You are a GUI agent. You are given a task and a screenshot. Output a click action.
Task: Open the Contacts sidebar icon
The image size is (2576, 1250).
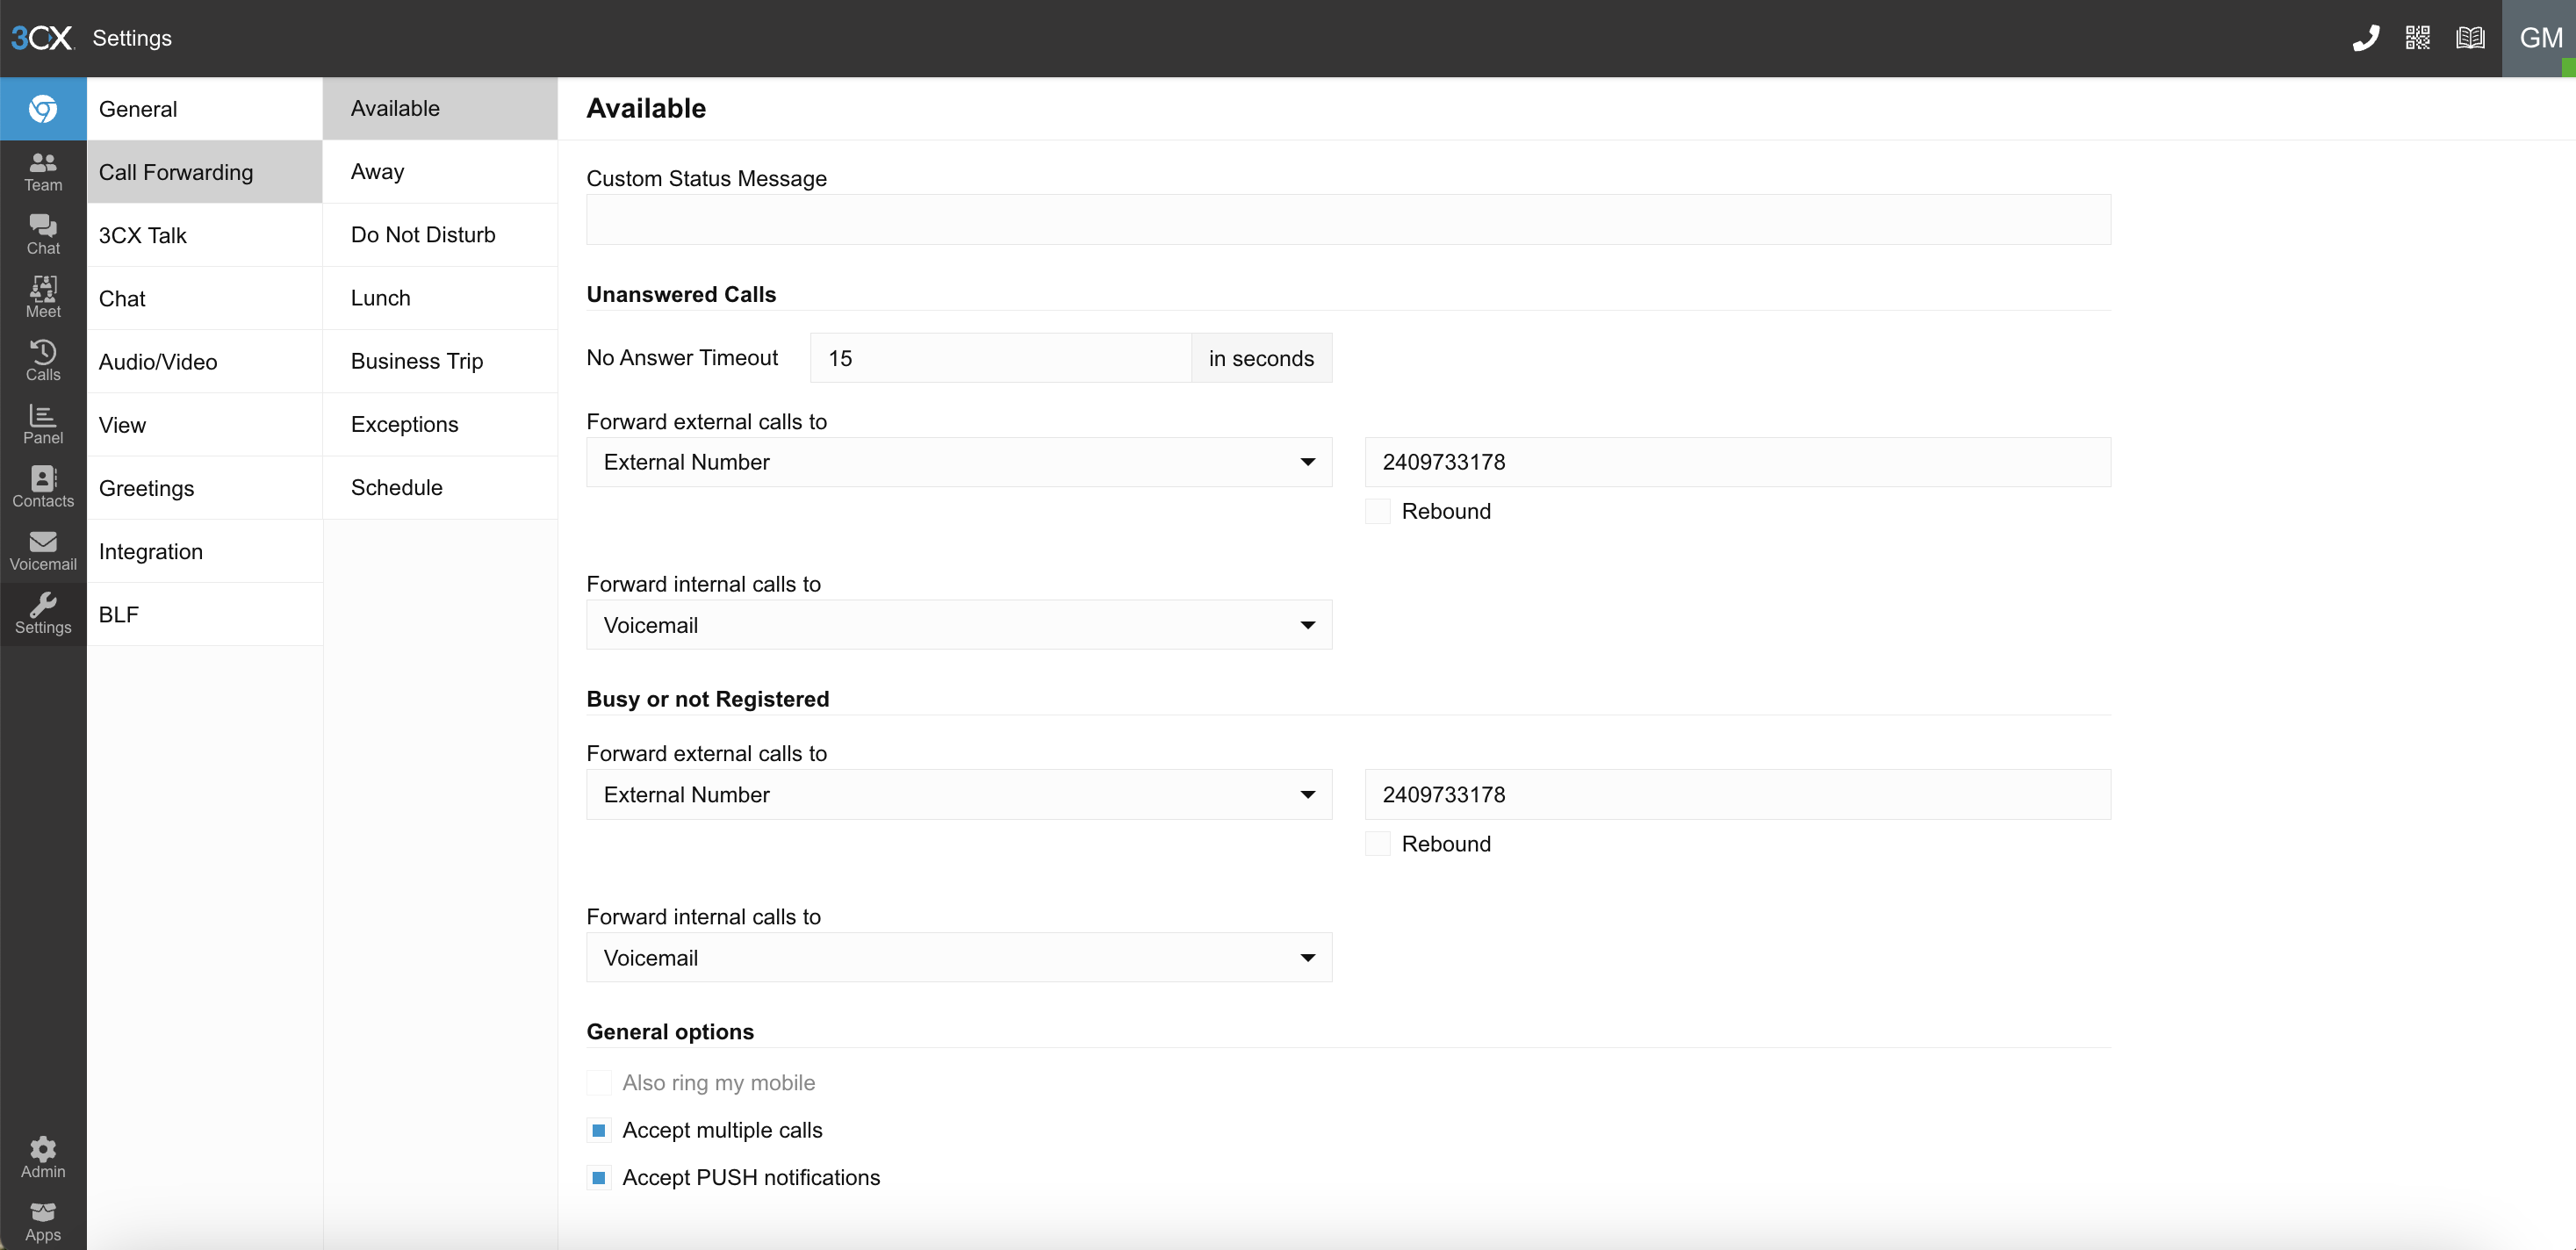click(x=43, y=487)
